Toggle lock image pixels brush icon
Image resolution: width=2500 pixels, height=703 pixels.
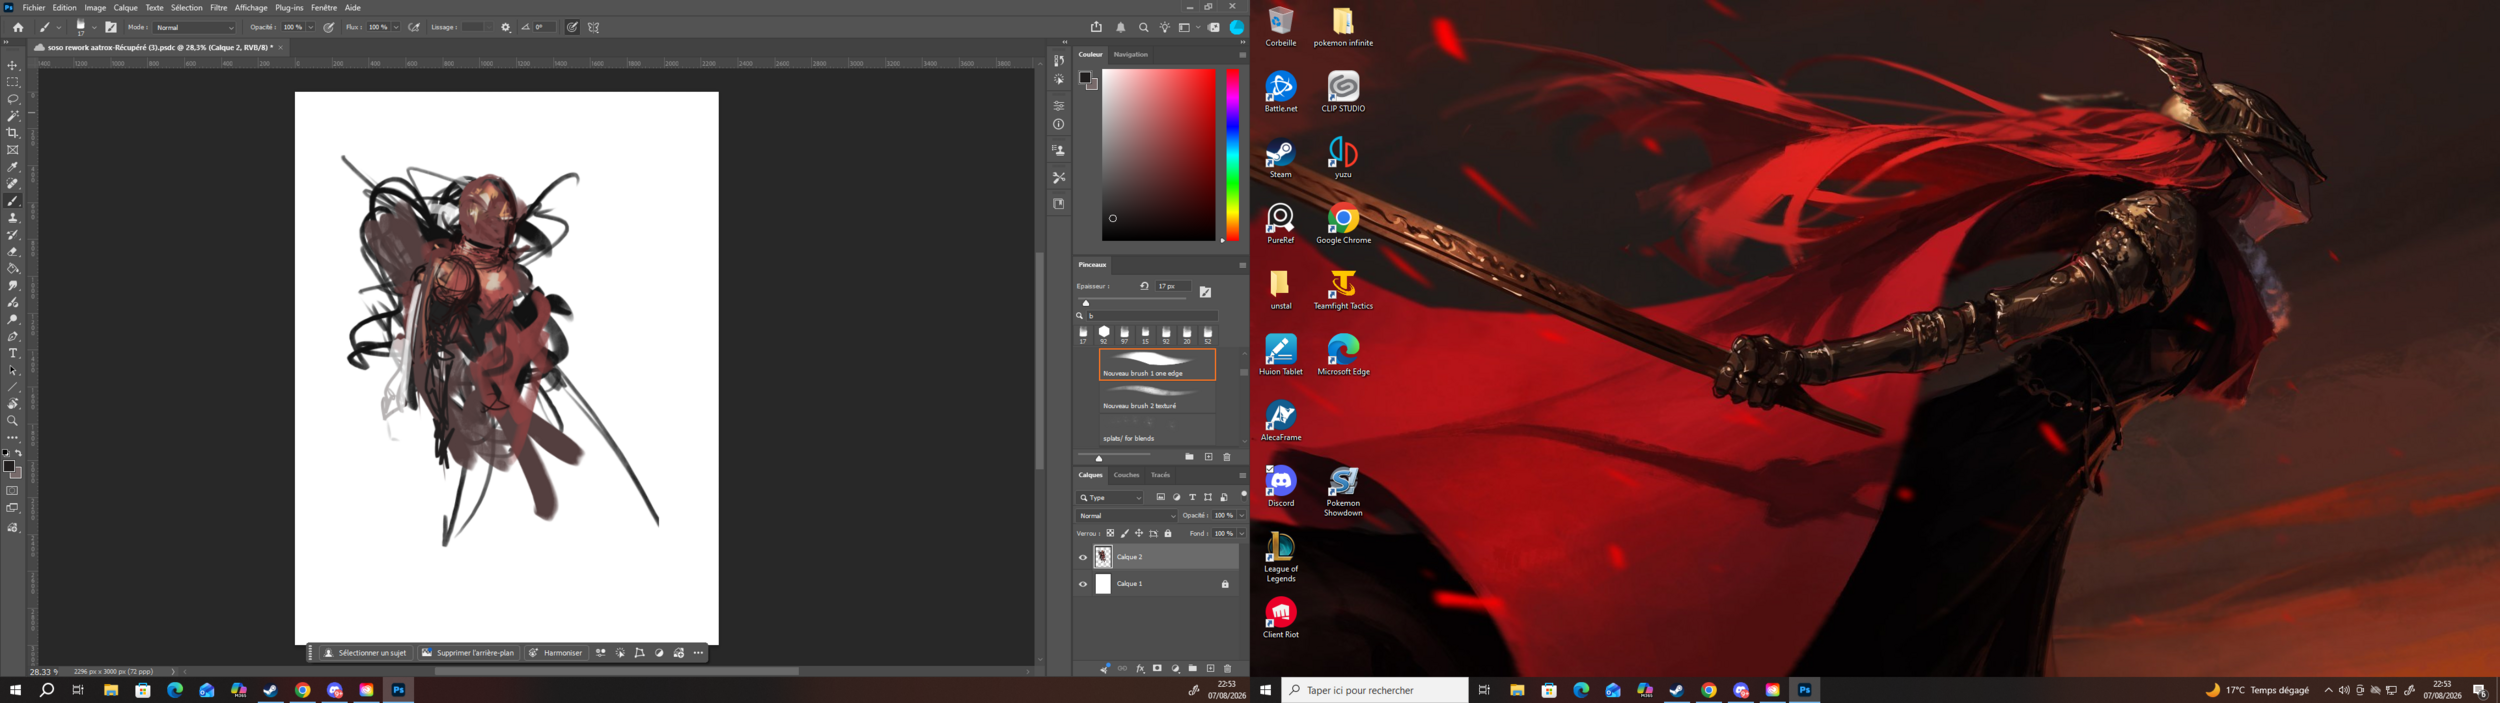(x=1125, y=533)
